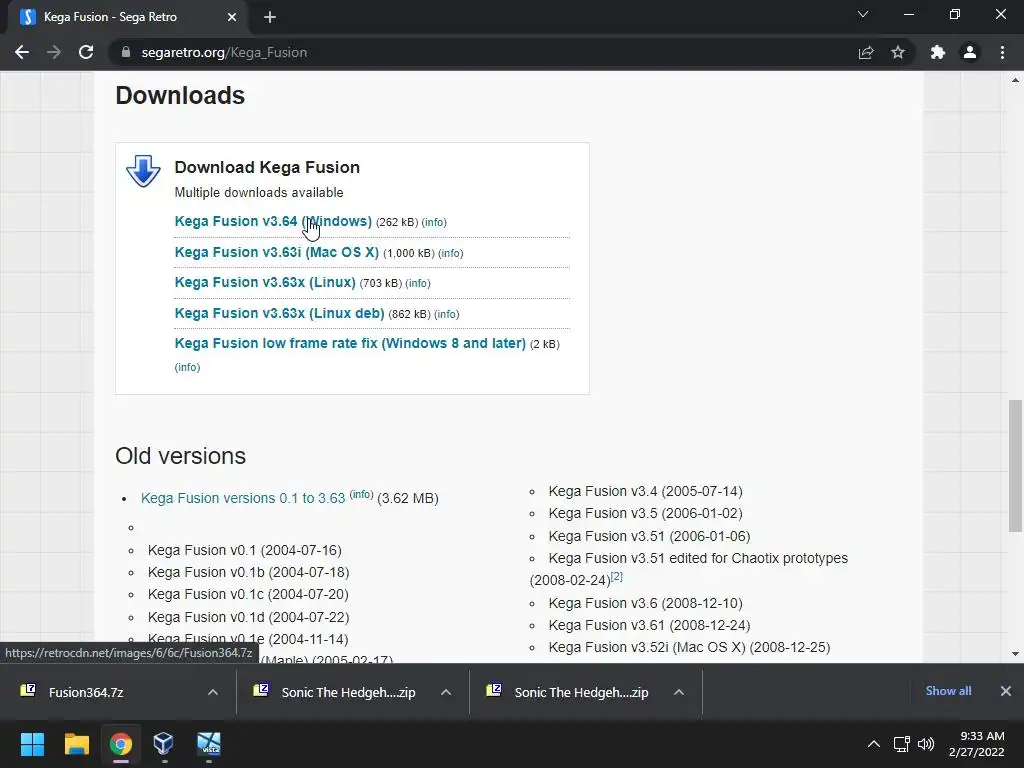Open the tab search dropdown
1024x768 pixels.
tap(863, 14)
